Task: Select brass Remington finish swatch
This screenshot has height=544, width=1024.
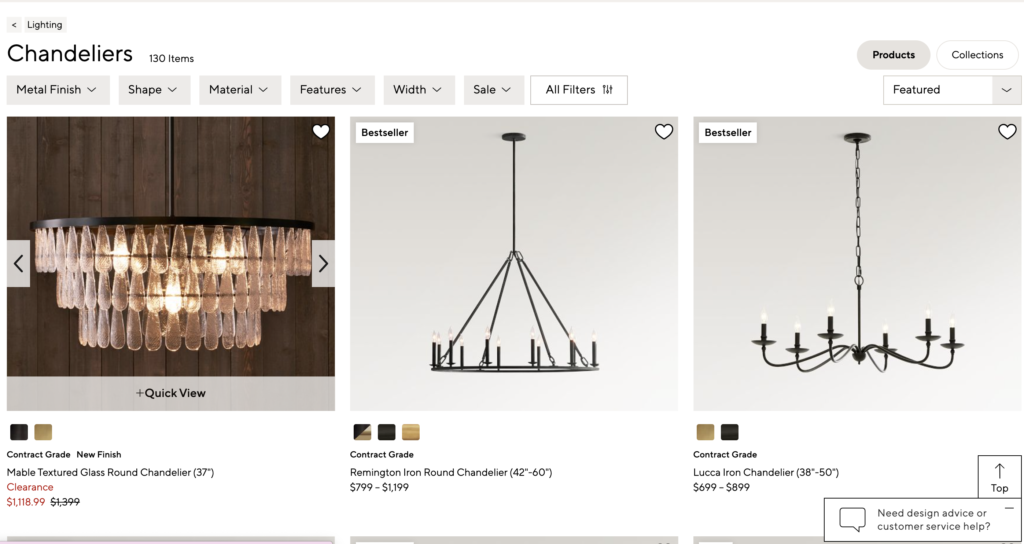Action: tap(411, 432)
